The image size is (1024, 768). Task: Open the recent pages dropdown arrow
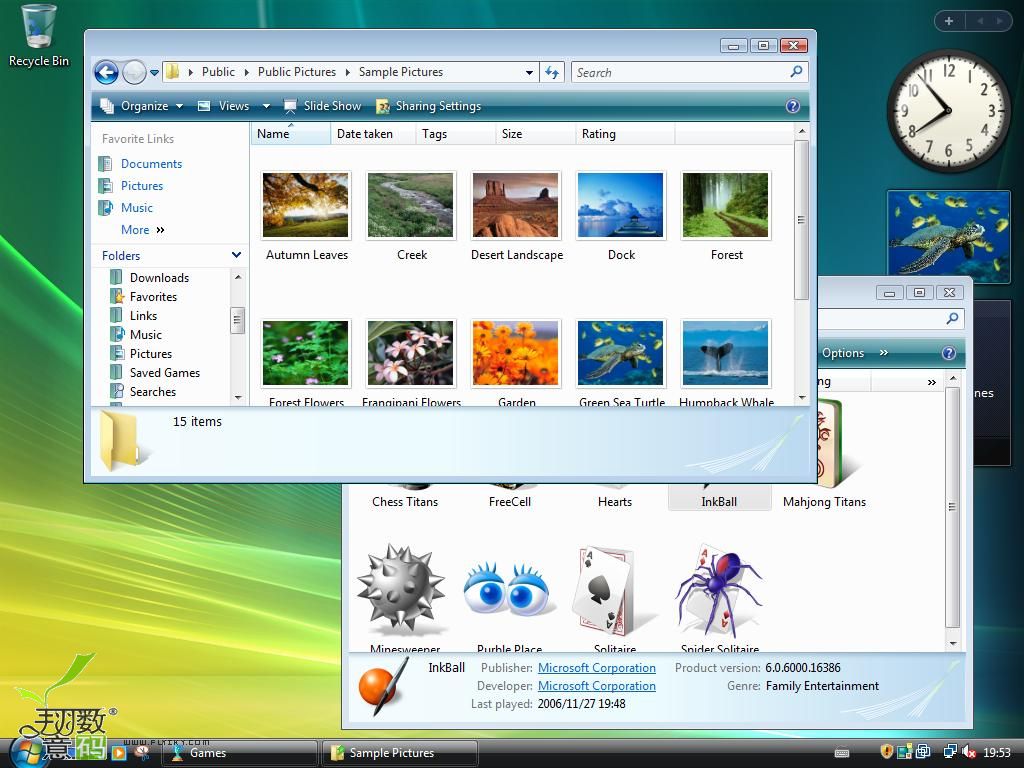tap(154, 72)
